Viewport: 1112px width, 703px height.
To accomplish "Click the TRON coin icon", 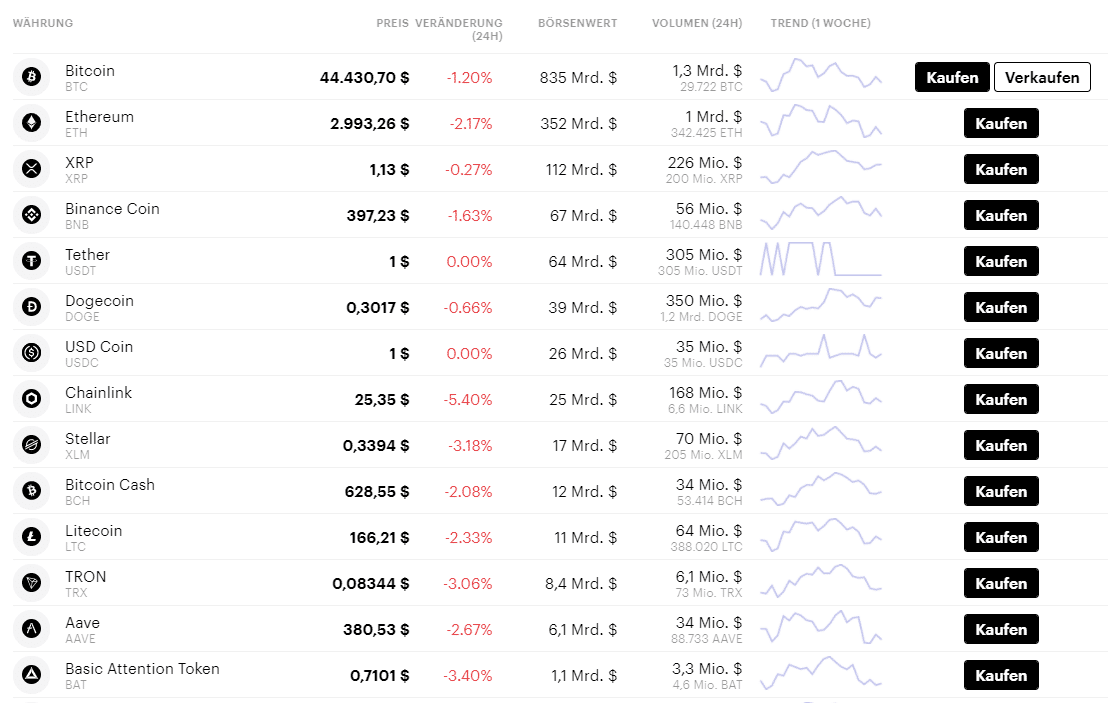I will click(31, 583).
